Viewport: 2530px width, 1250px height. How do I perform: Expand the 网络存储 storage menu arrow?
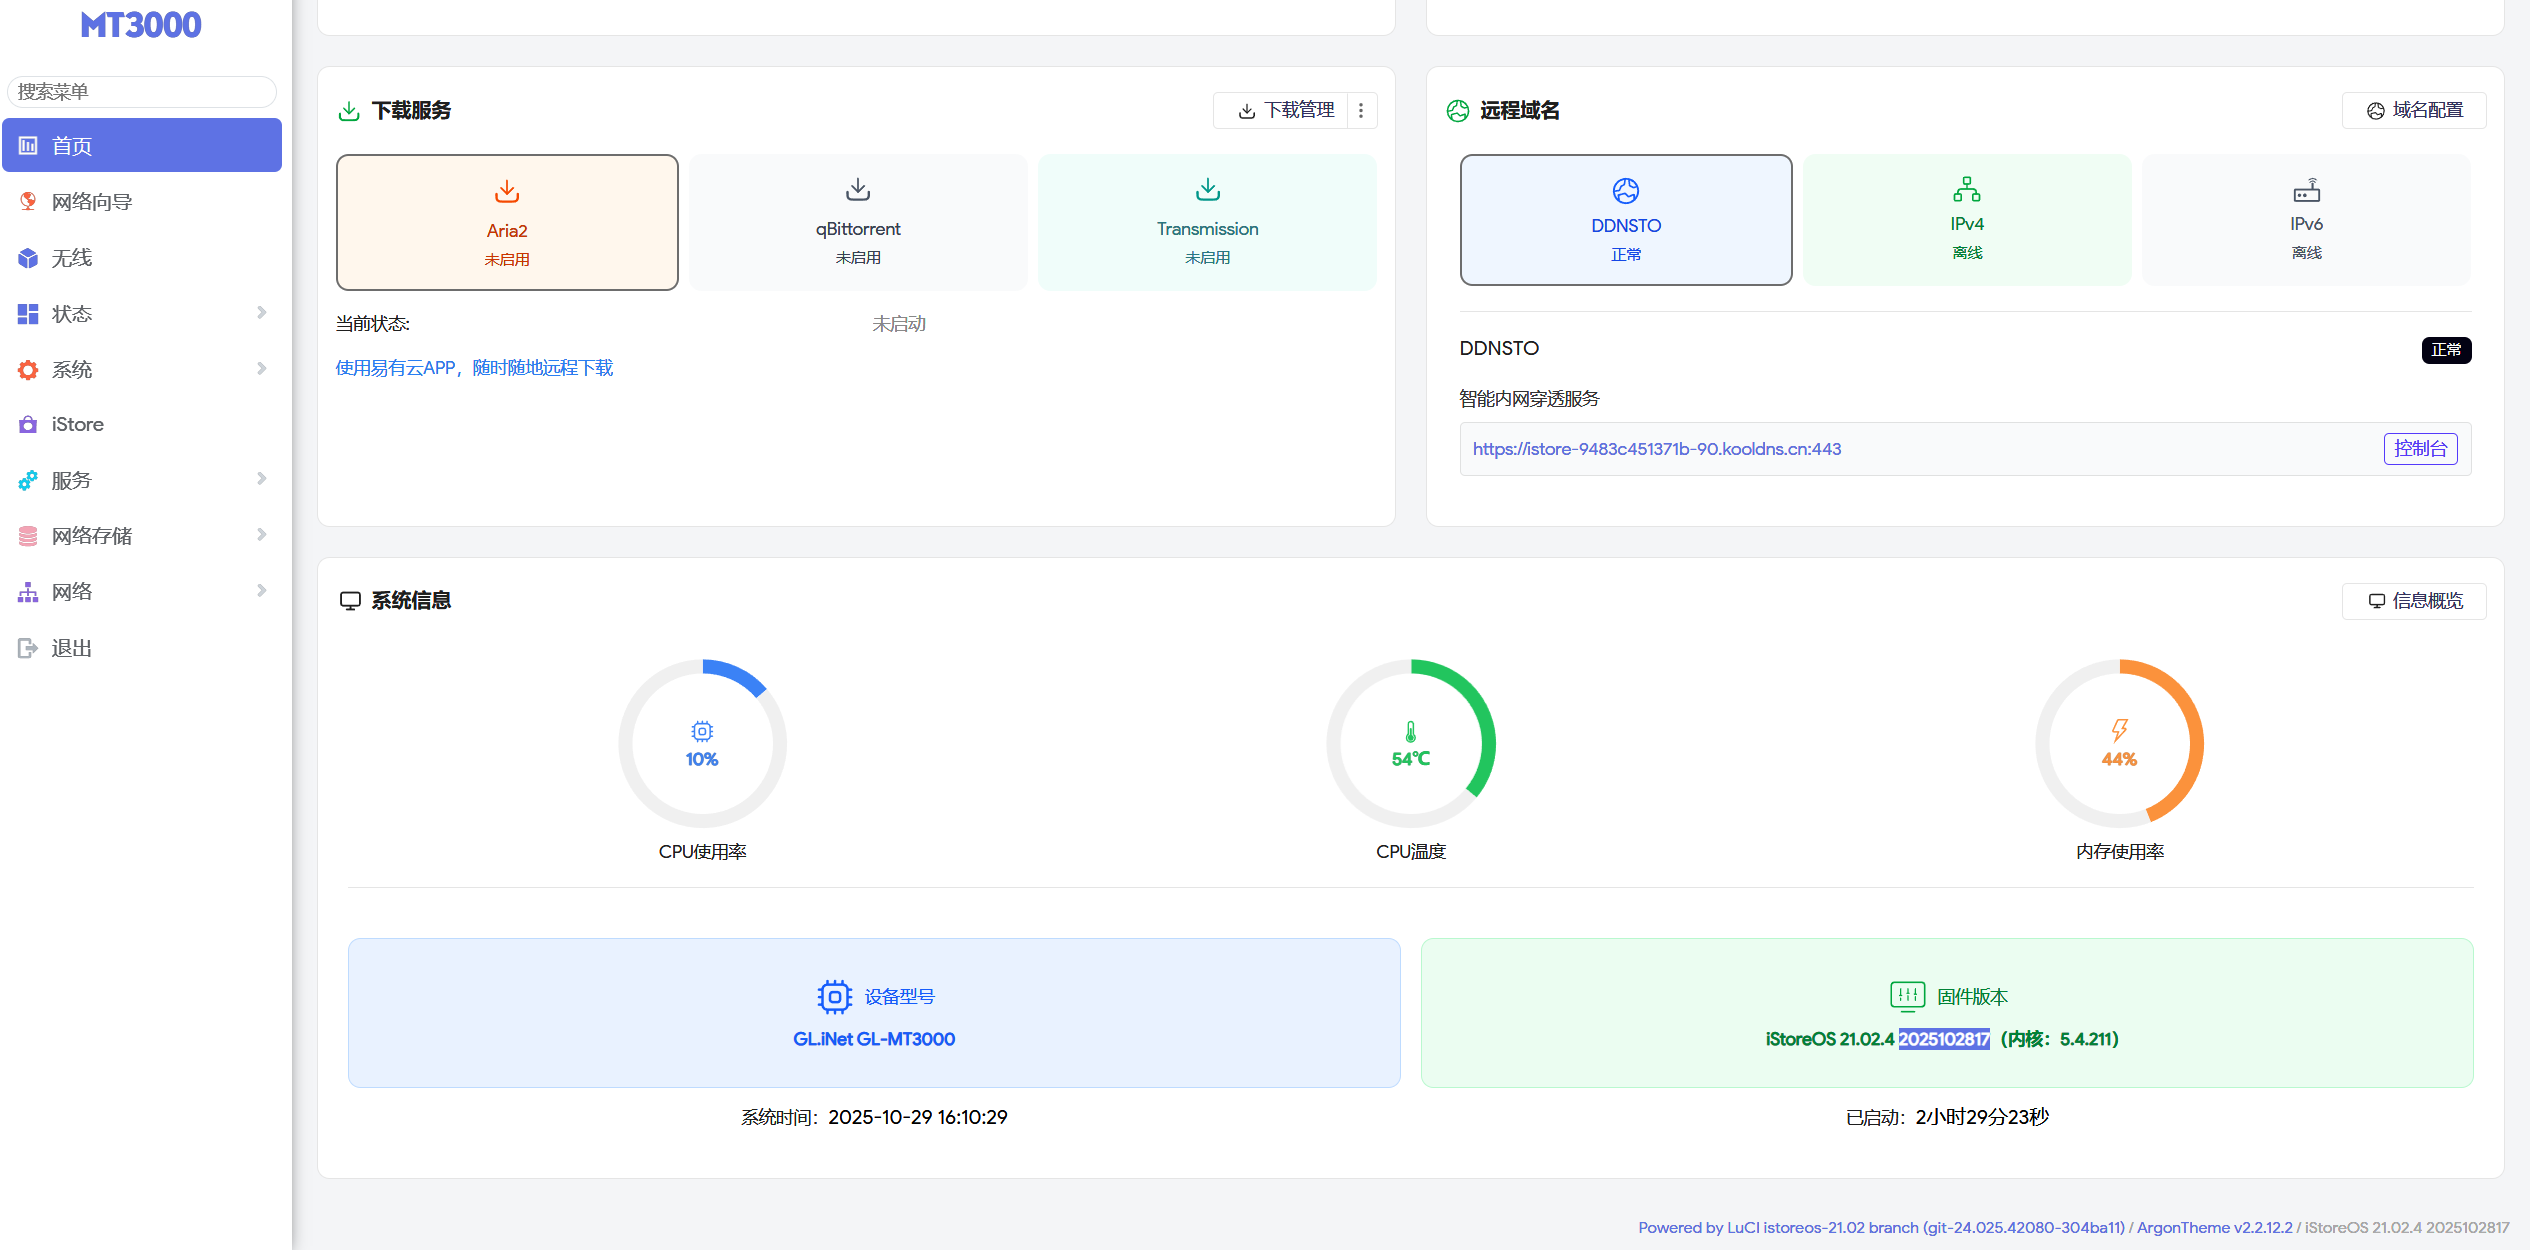click(261, 535)
